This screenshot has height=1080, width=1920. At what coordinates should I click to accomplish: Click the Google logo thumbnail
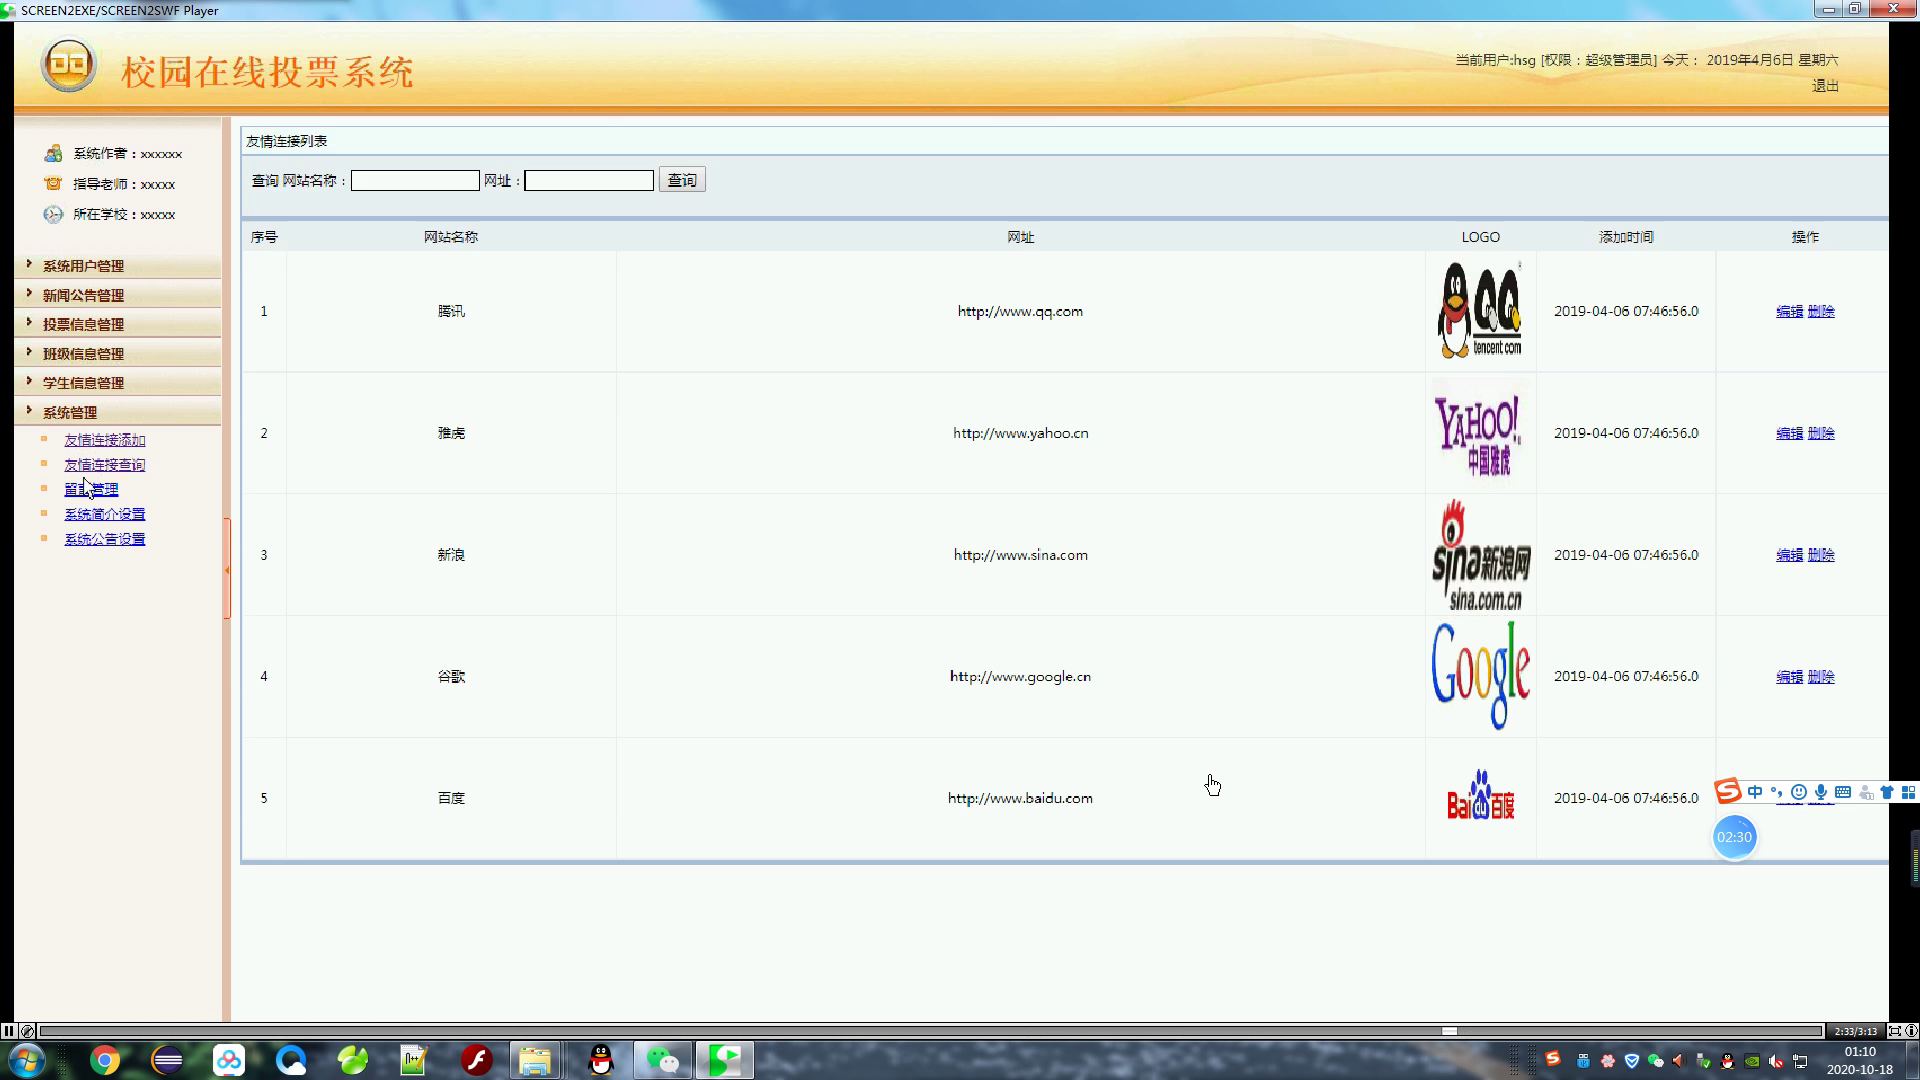1480,676
